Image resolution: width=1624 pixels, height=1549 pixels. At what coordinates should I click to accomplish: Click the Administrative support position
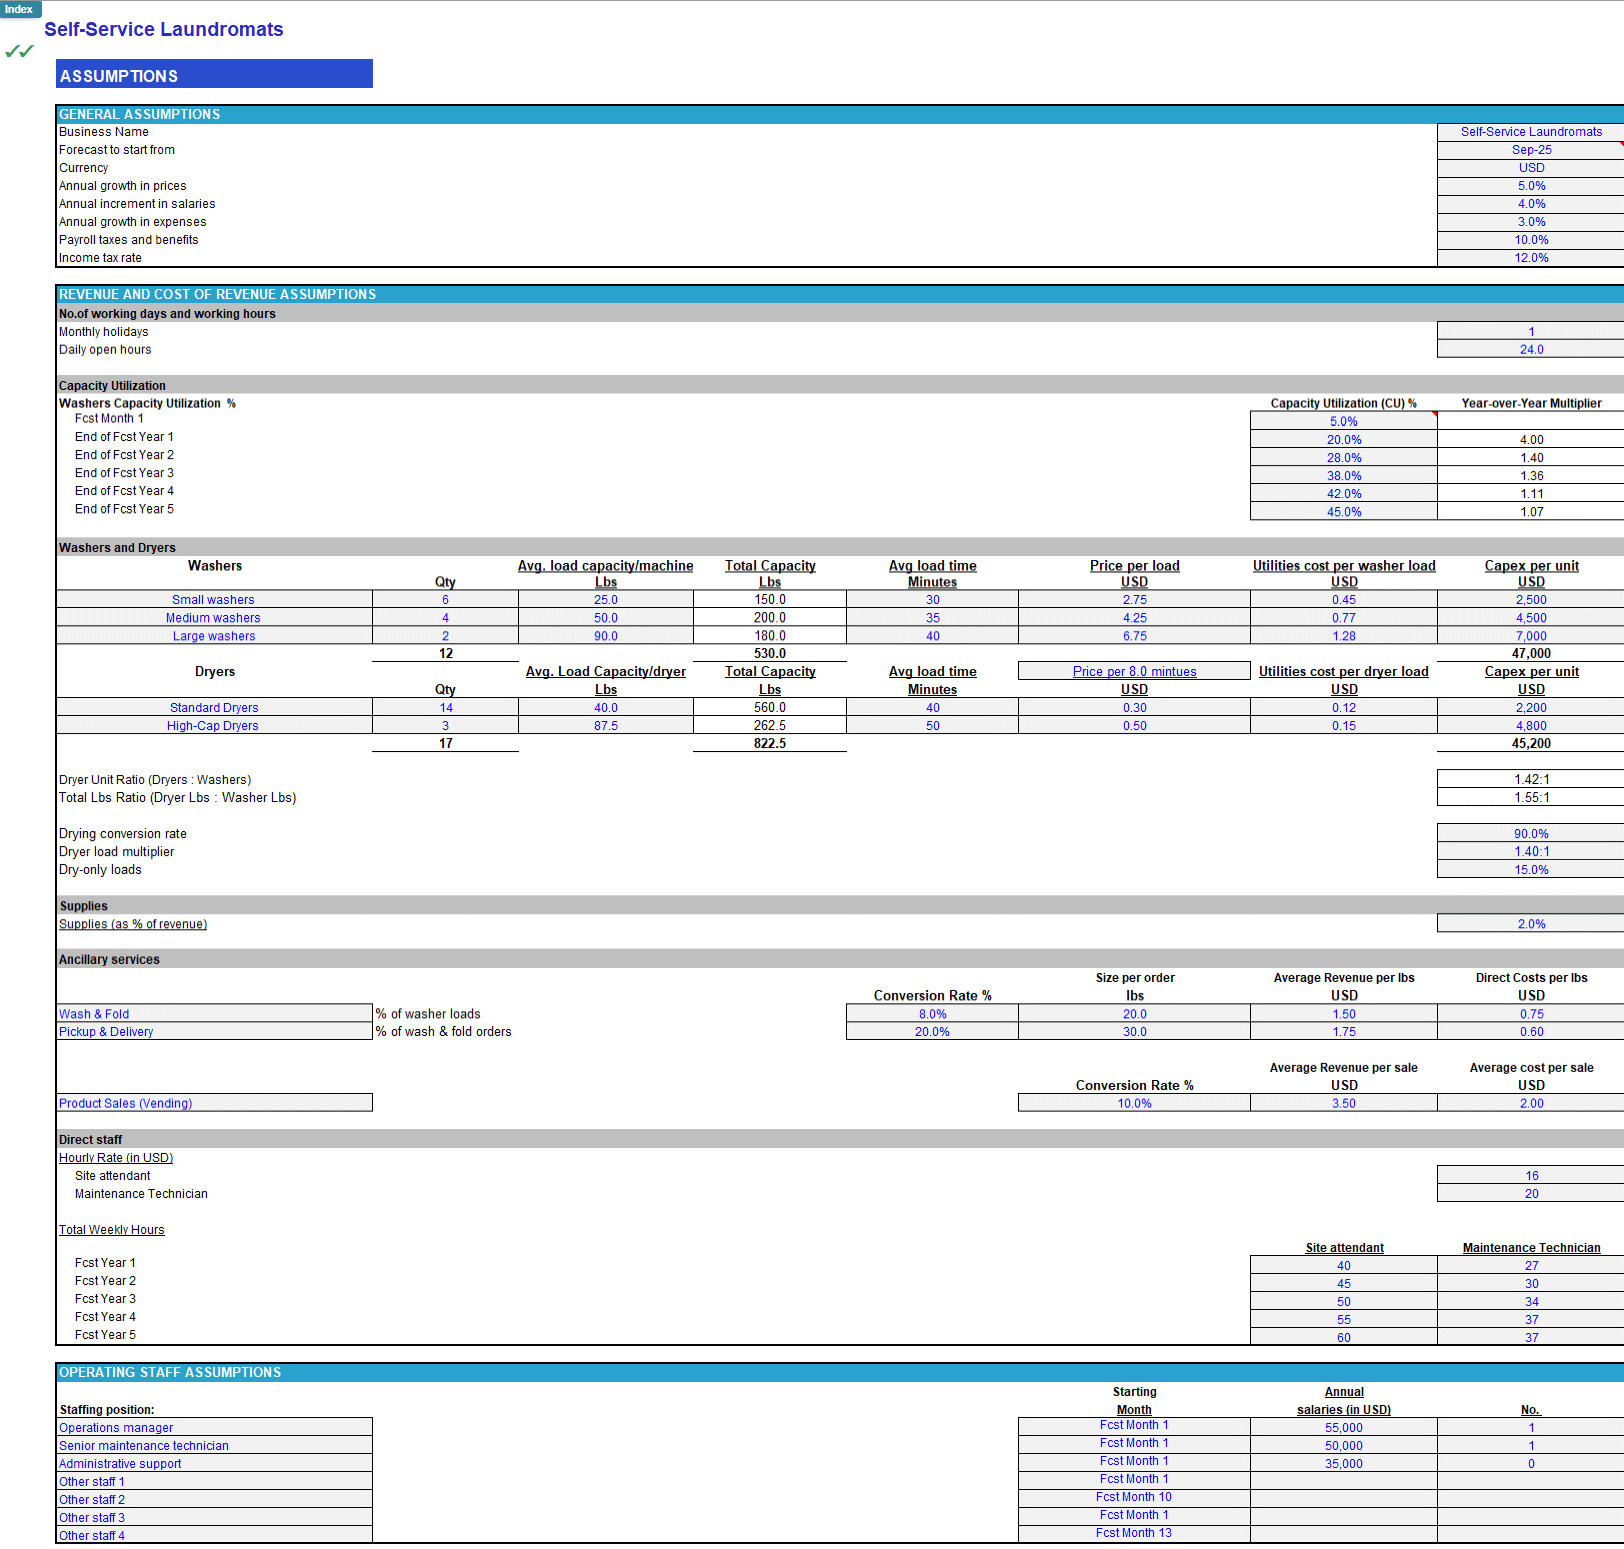(x=214, y=1464)
